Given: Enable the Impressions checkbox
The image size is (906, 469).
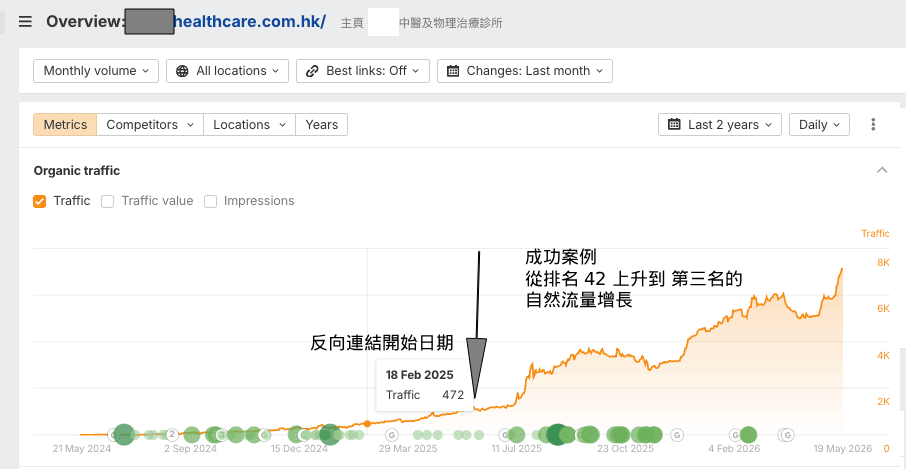Looking at the screenshot, I should (210, 202).
